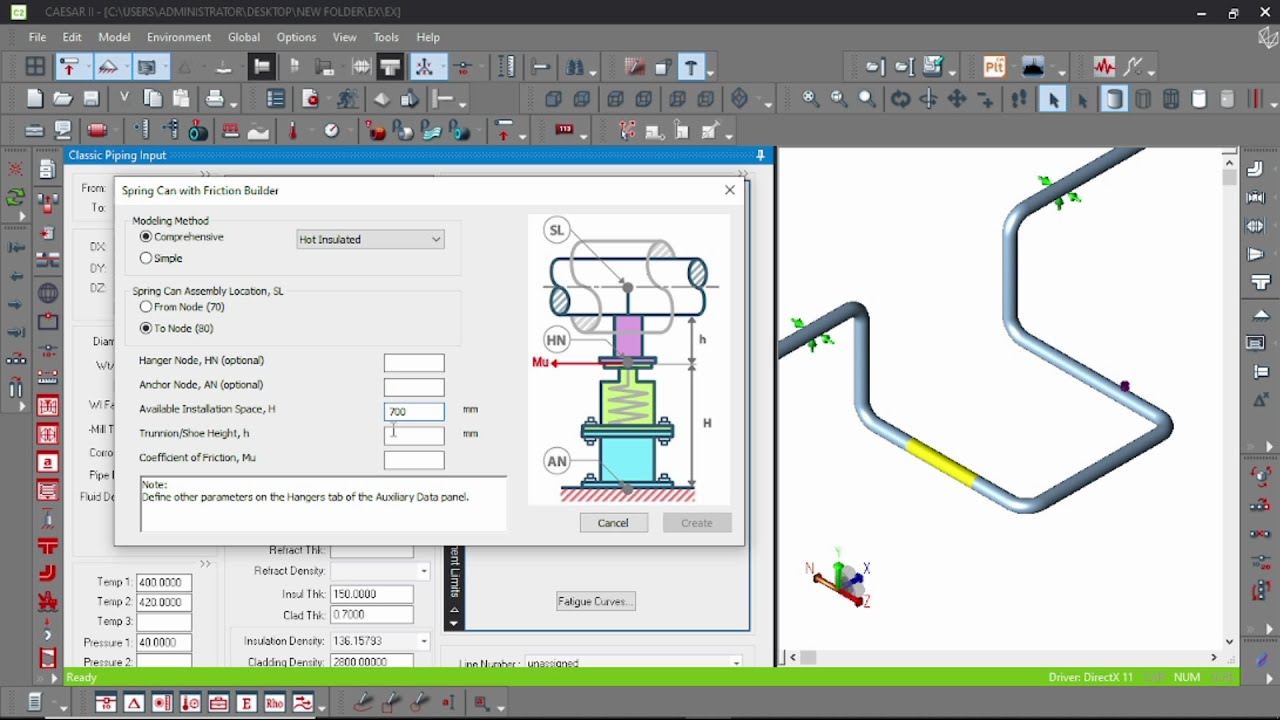Click the globe icon in left sidebar

(47, 294)
